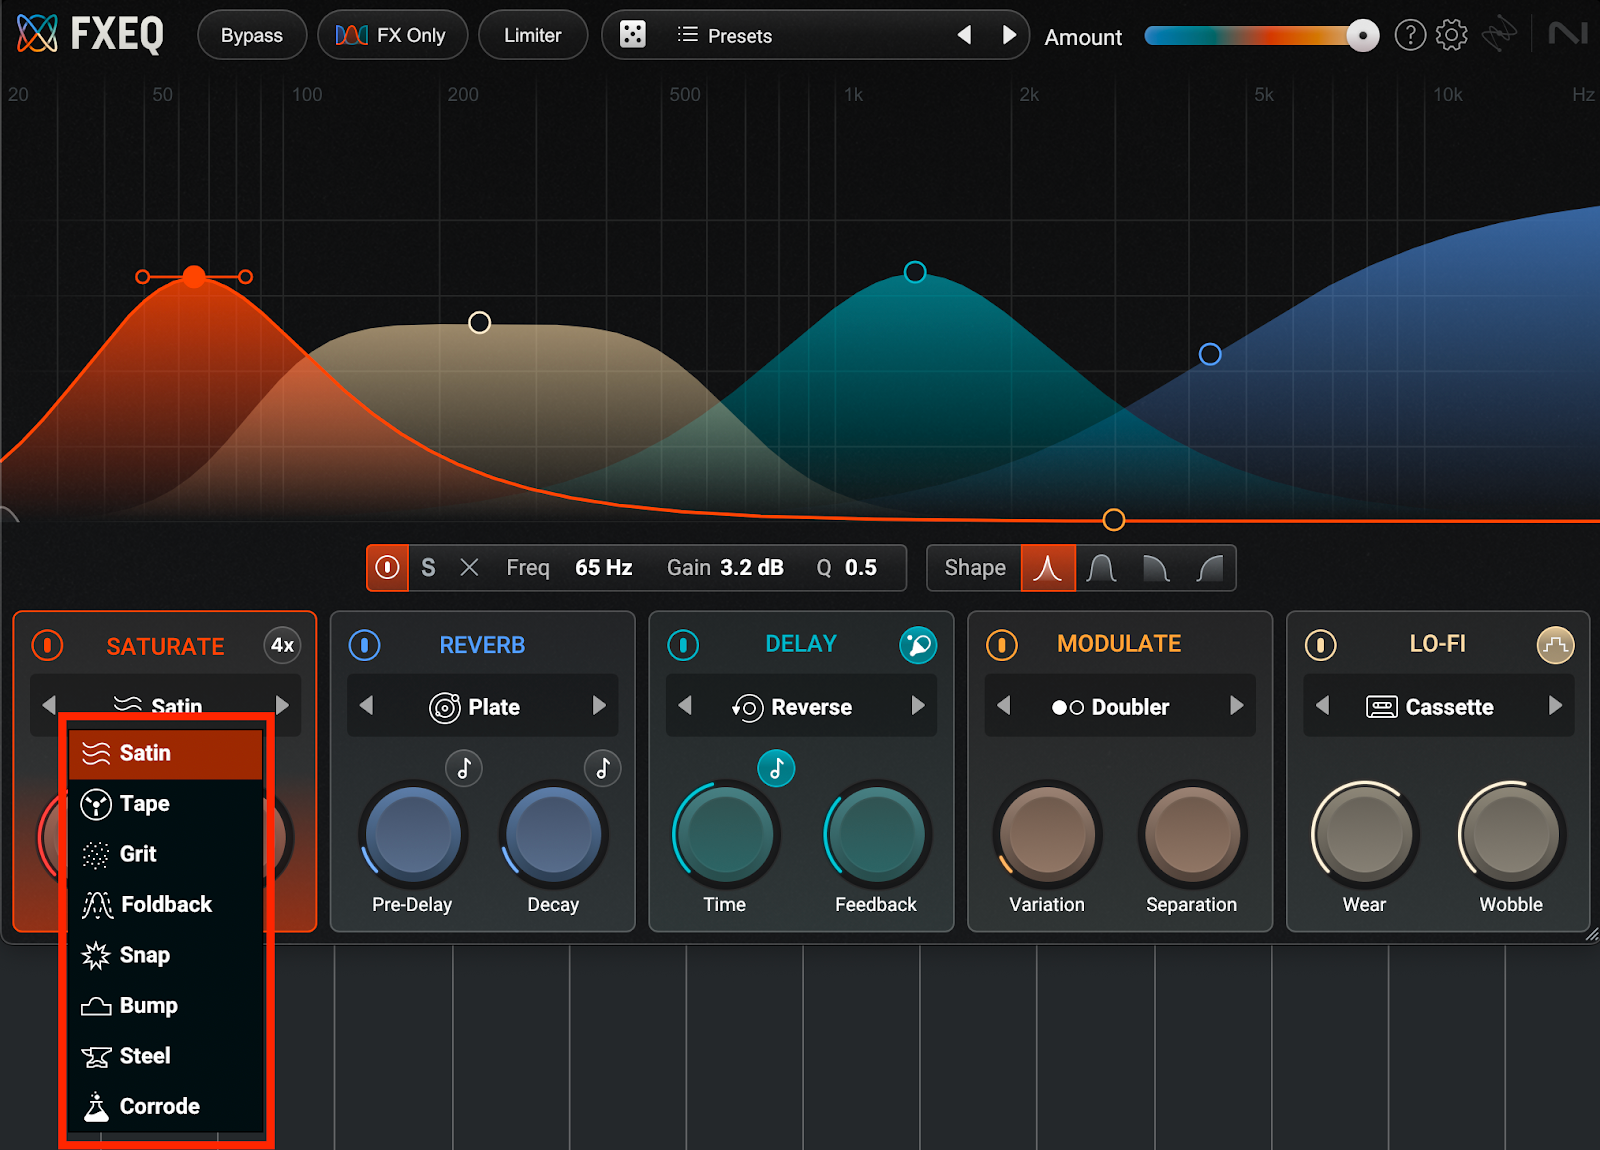Image resolution: width=1600 pixels, height=1150 pixels.
Task: Toggle the Bypass button
Action: 252,35
